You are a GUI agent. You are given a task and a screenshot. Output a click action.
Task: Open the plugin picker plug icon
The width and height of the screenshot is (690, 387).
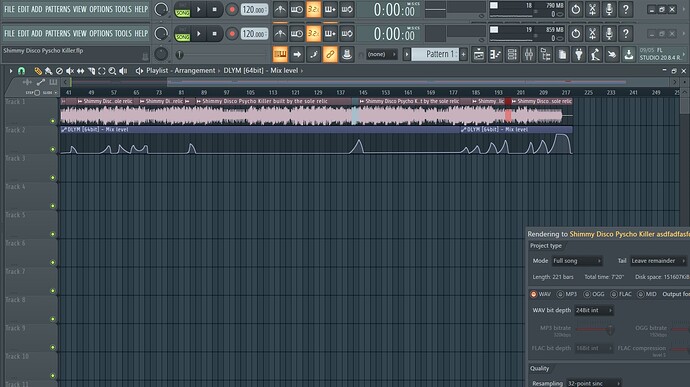pyautogui.click(x=579, y=54)
